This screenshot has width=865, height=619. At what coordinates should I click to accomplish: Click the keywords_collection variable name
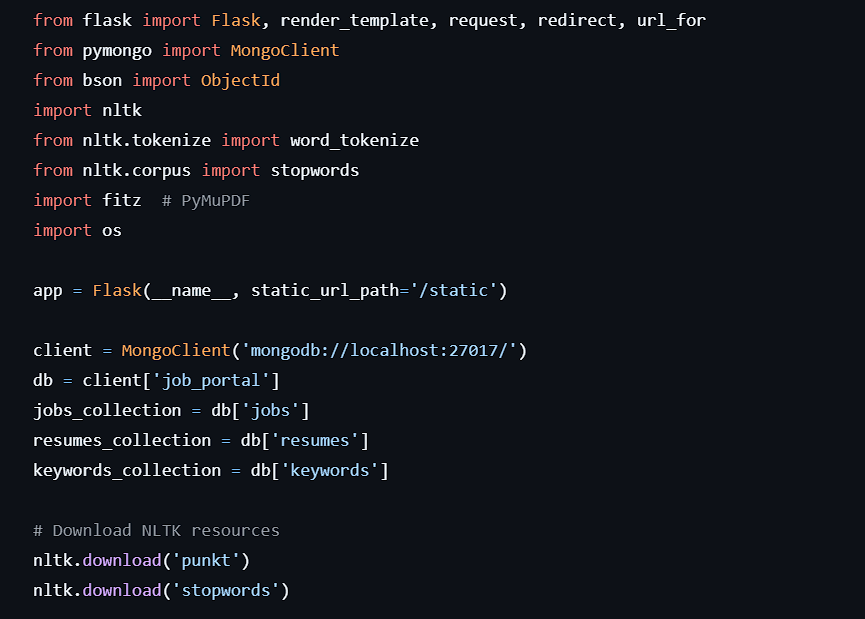tap(127, 471)
